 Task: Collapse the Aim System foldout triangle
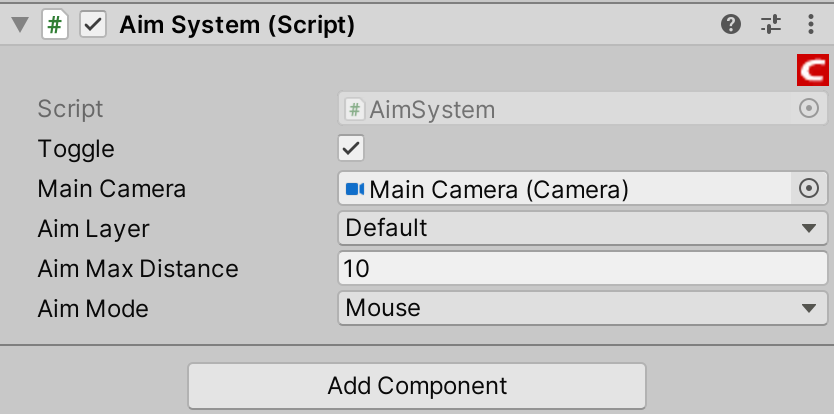(x=20, y=25)
